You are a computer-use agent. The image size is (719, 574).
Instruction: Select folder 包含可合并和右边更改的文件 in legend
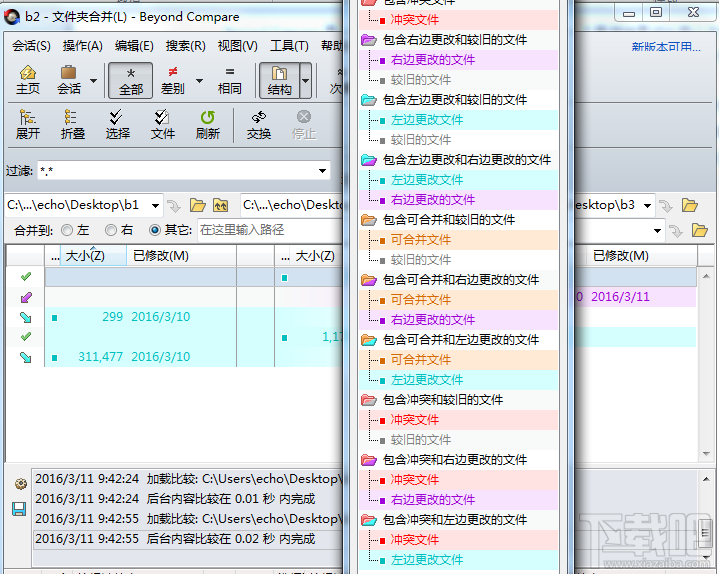[x=461, y=280]
